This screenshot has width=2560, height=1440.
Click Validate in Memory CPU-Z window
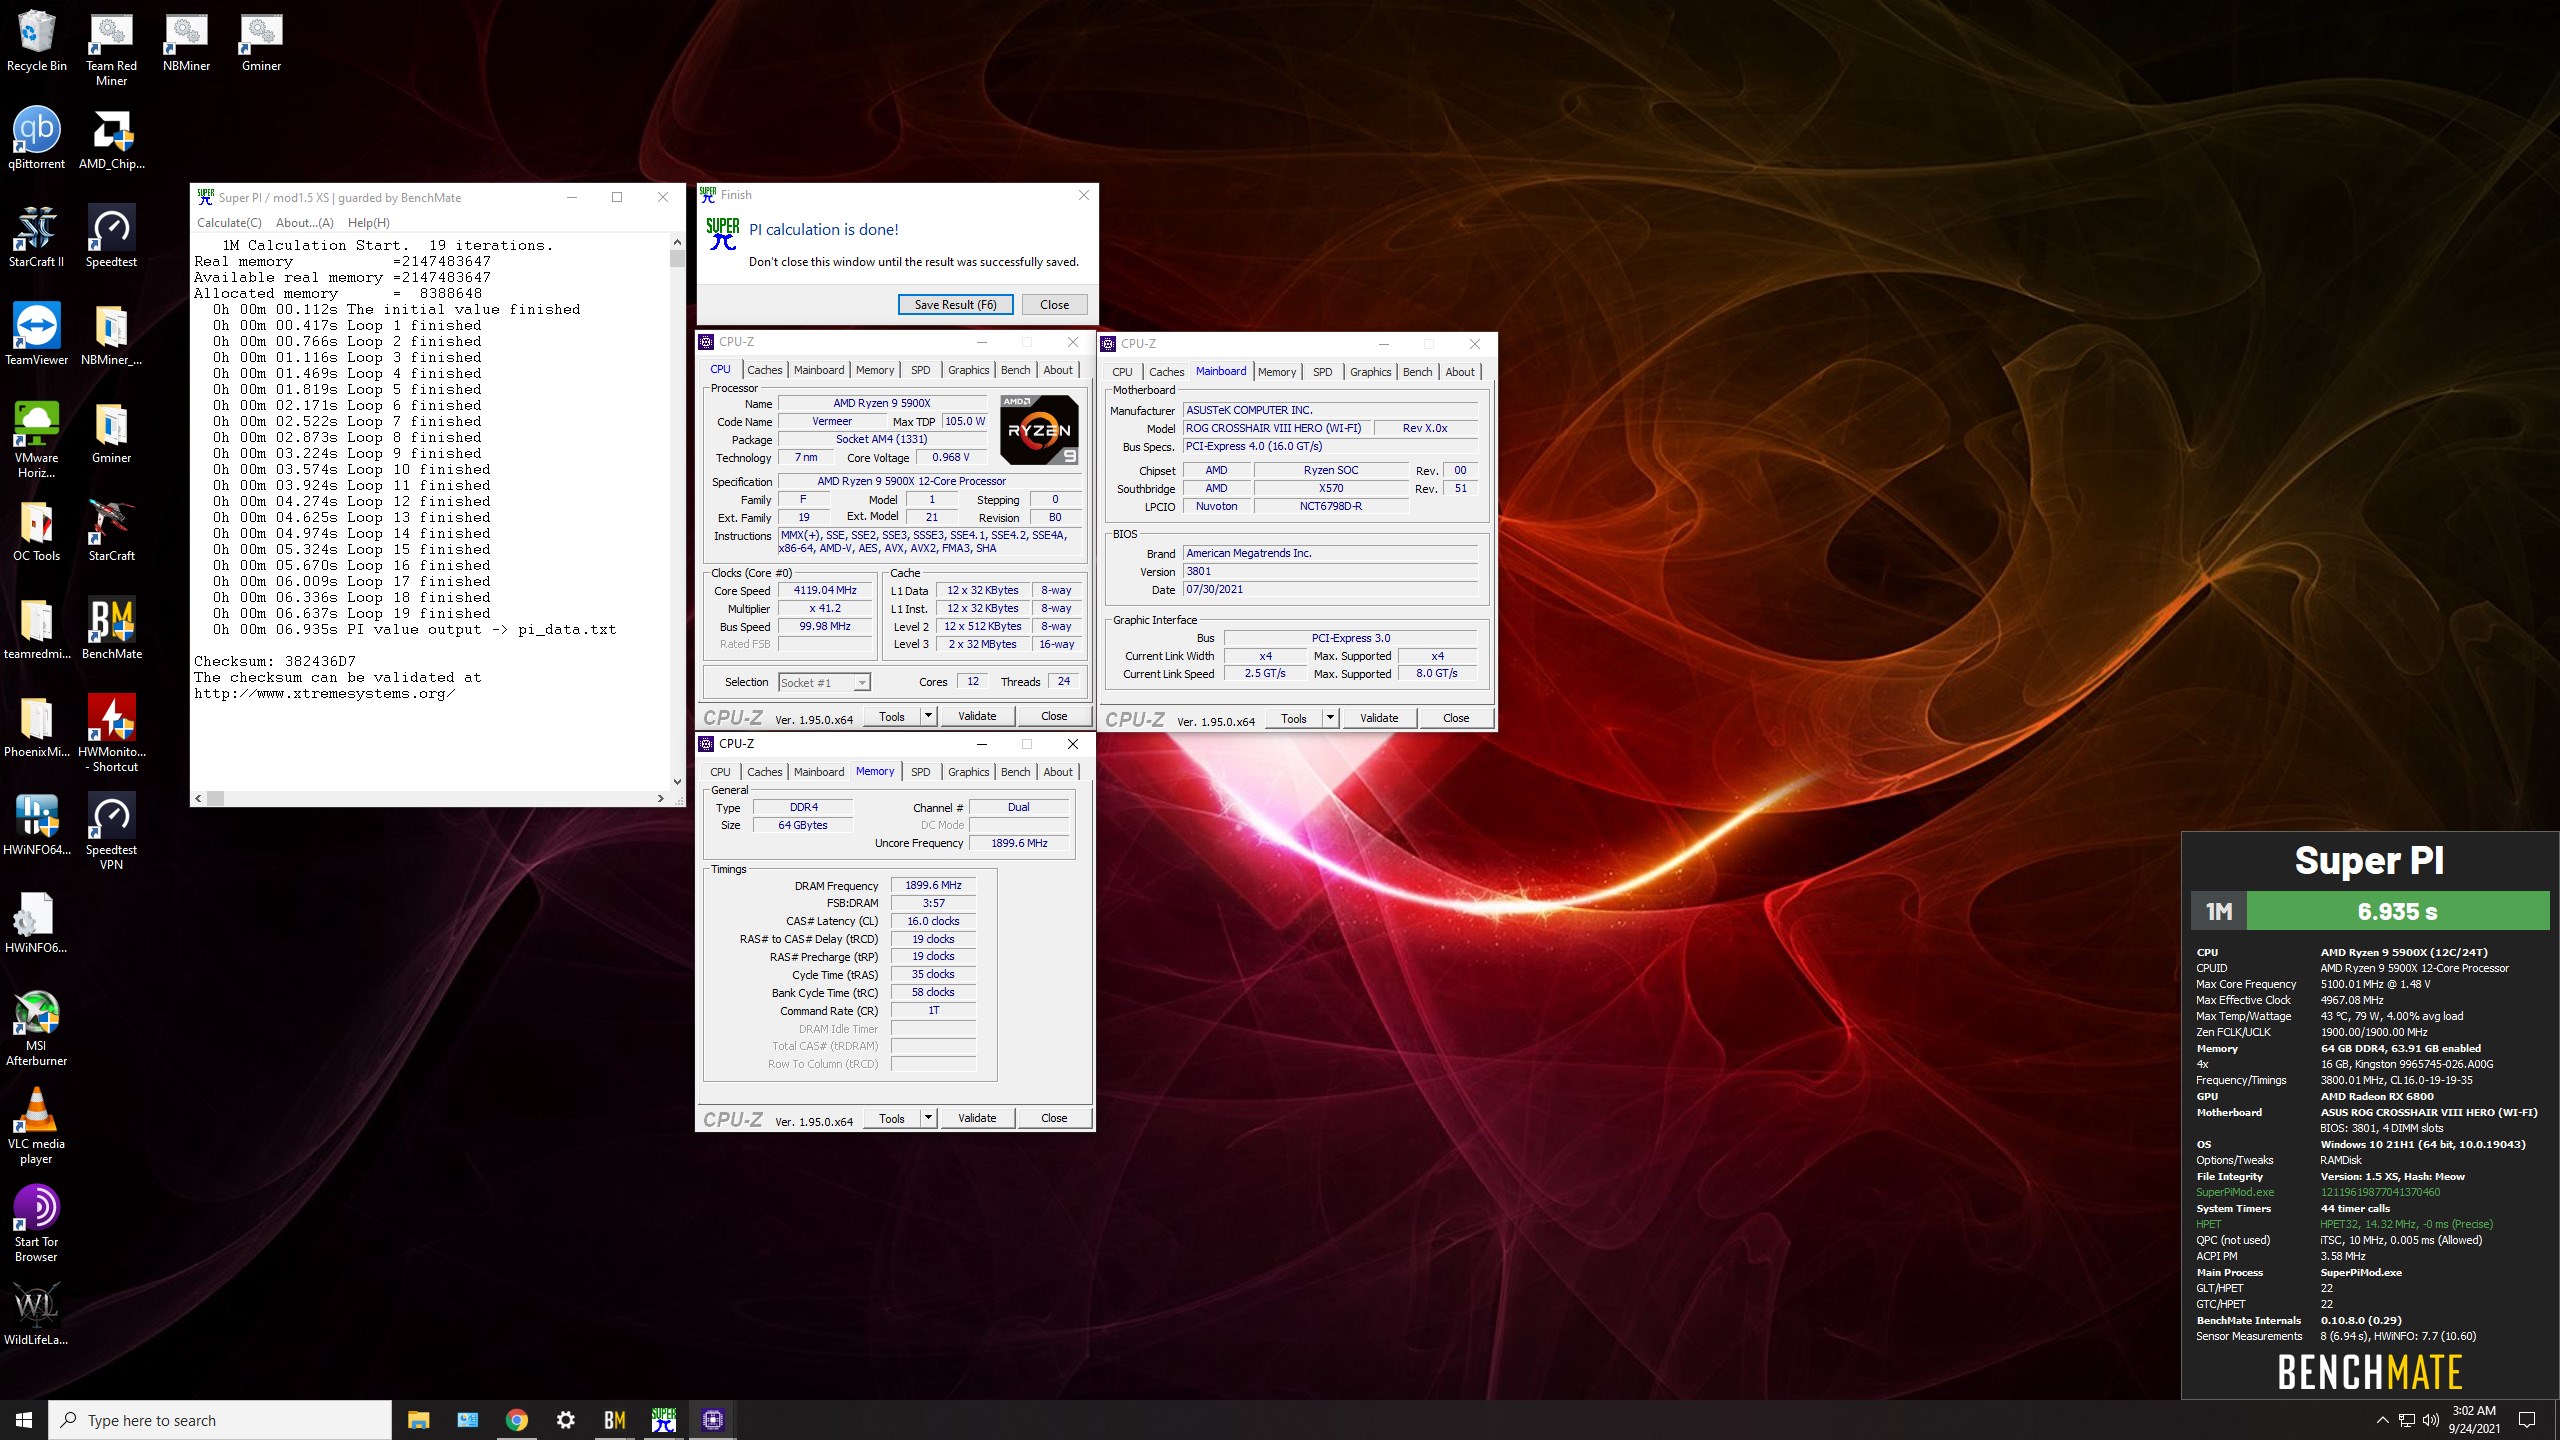(977, 1118)
